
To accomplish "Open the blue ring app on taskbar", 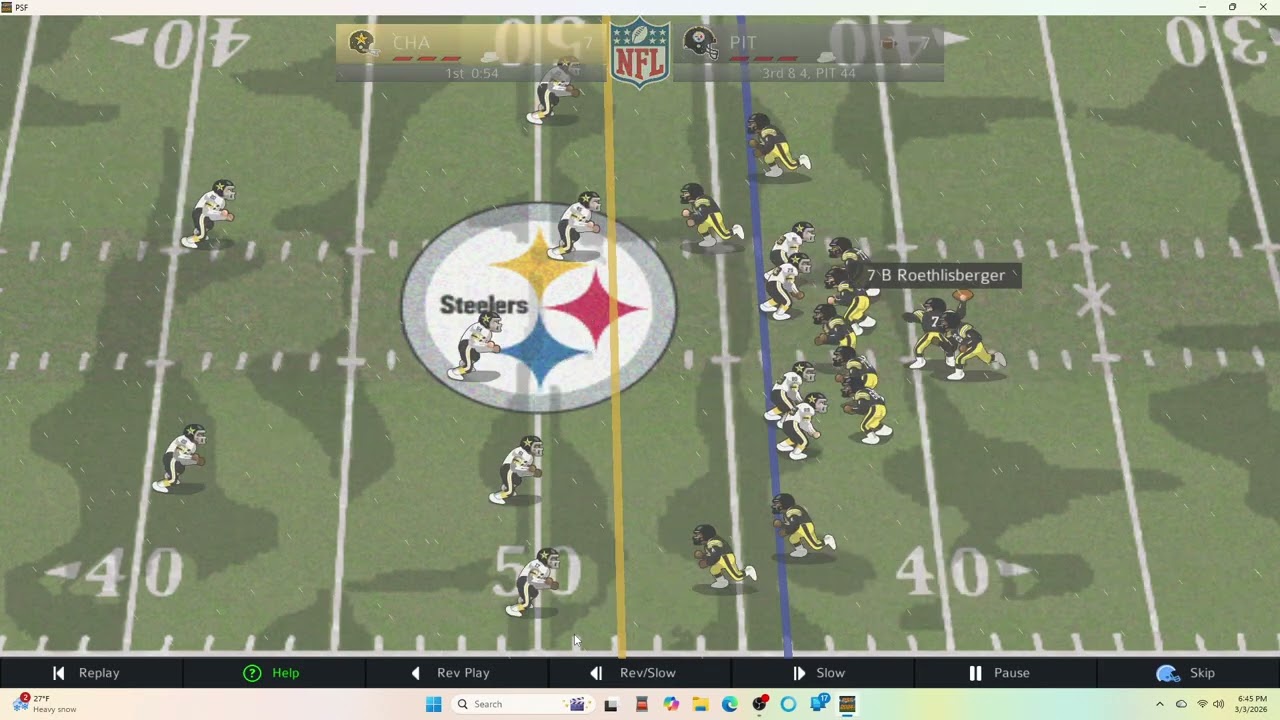I will 789,704.
